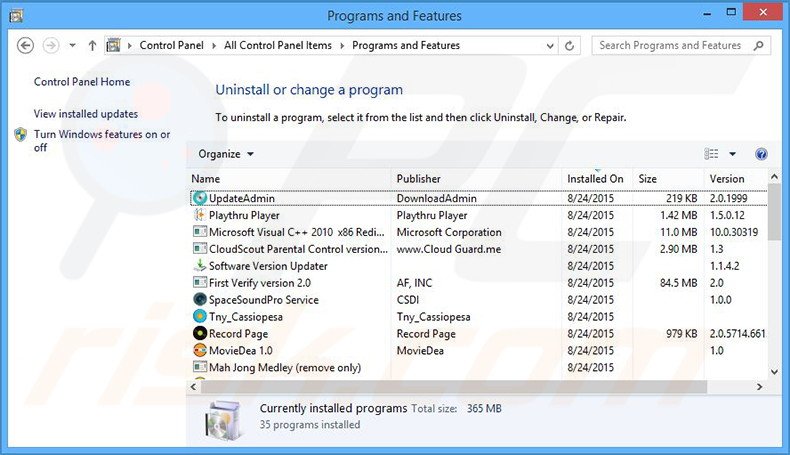
Task: Click the vertical scrollbar up arrow
Action: point(774,177)
